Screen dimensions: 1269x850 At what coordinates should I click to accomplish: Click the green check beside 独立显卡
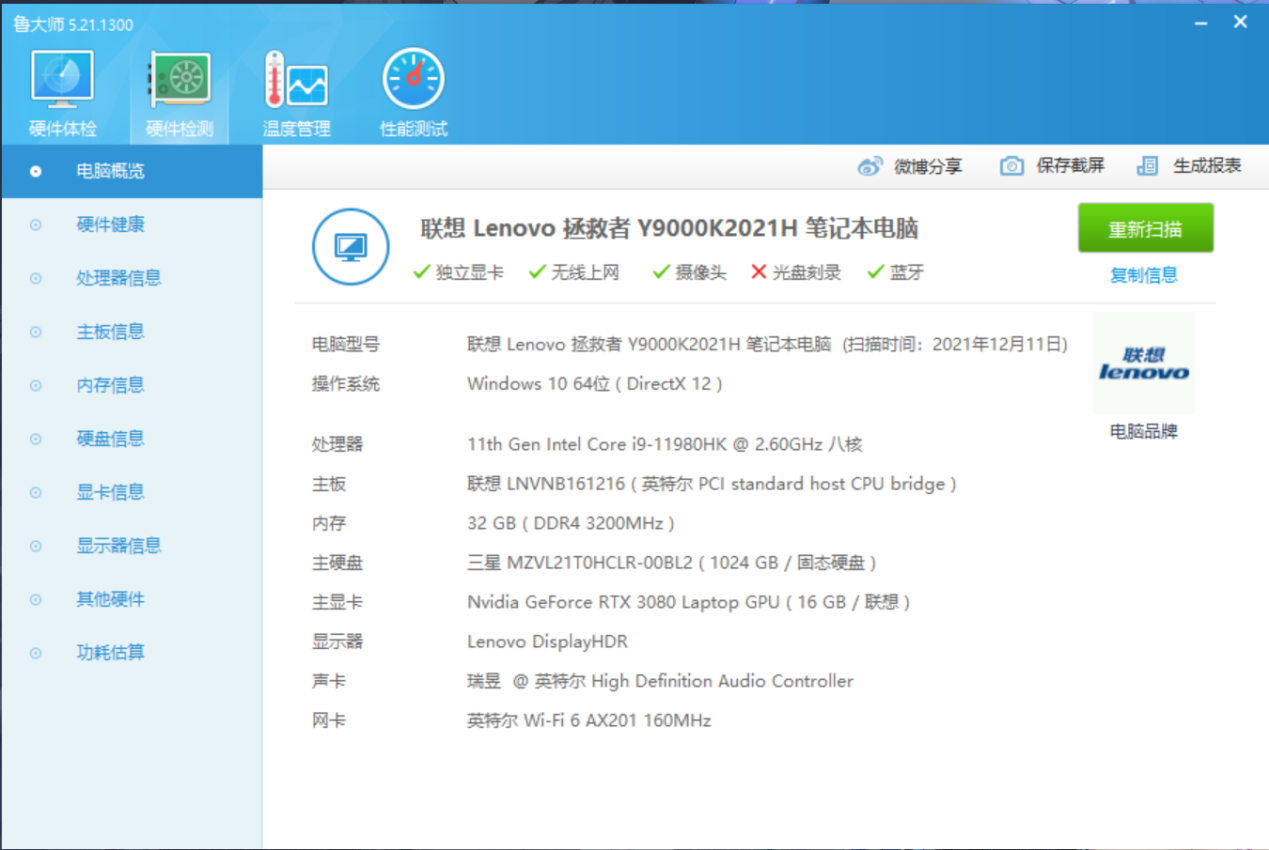(x=421, y=272)
